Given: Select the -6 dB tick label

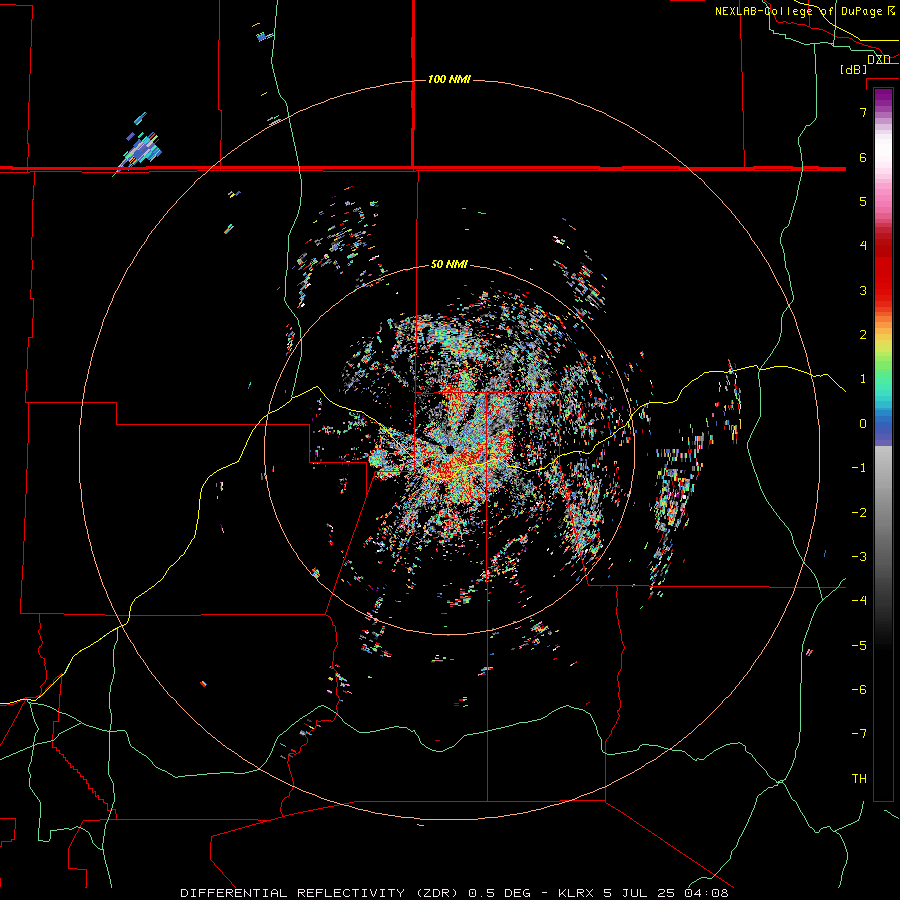Looking at the screenshot, I should coord(859,690).
